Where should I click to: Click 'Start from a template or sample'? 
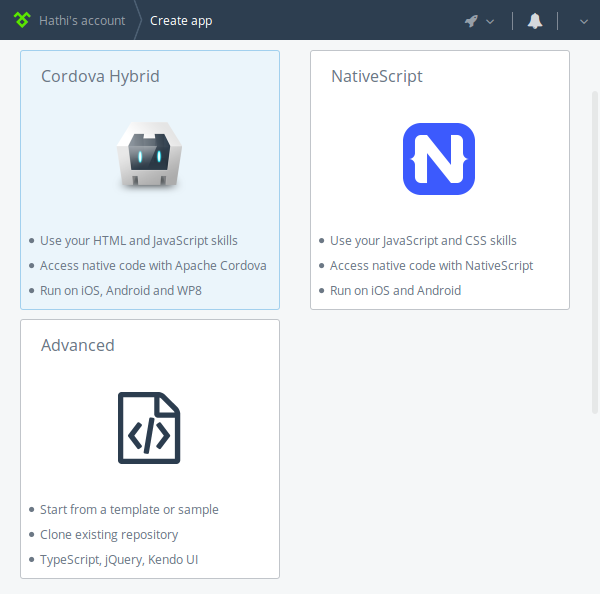(129, 510)
